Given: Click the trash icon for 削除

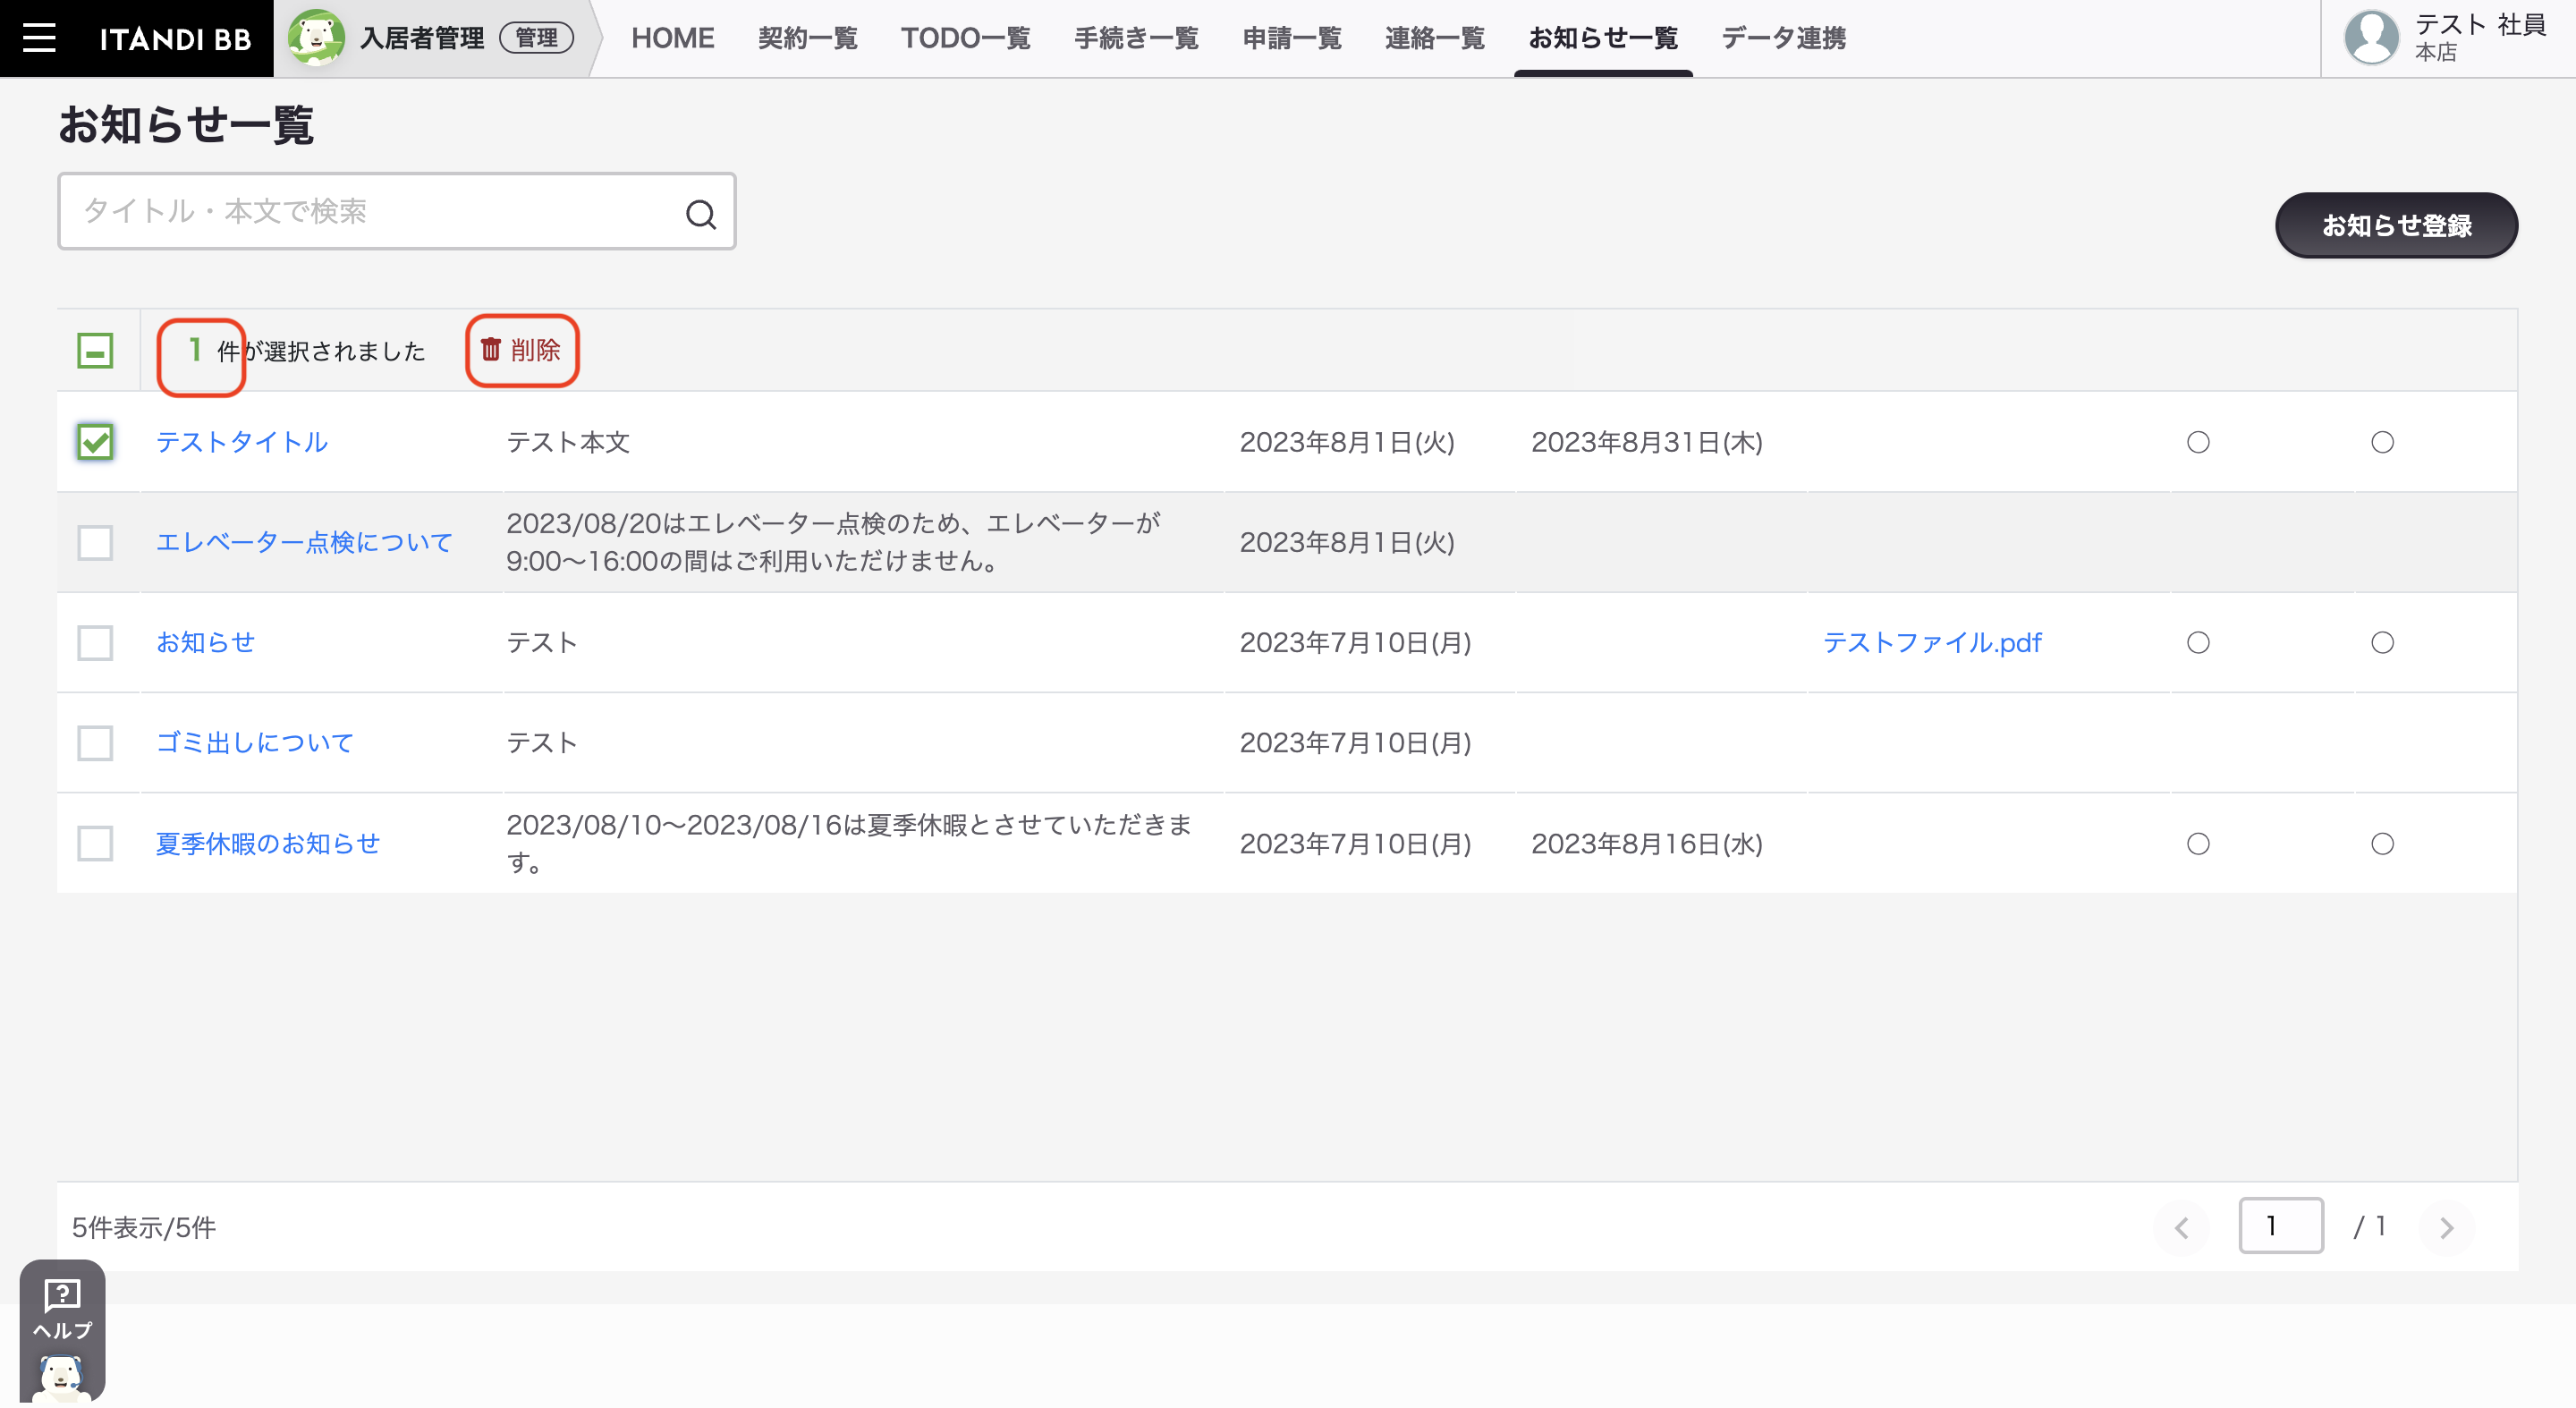Looking at the screenshot, I should coord(491,349).
